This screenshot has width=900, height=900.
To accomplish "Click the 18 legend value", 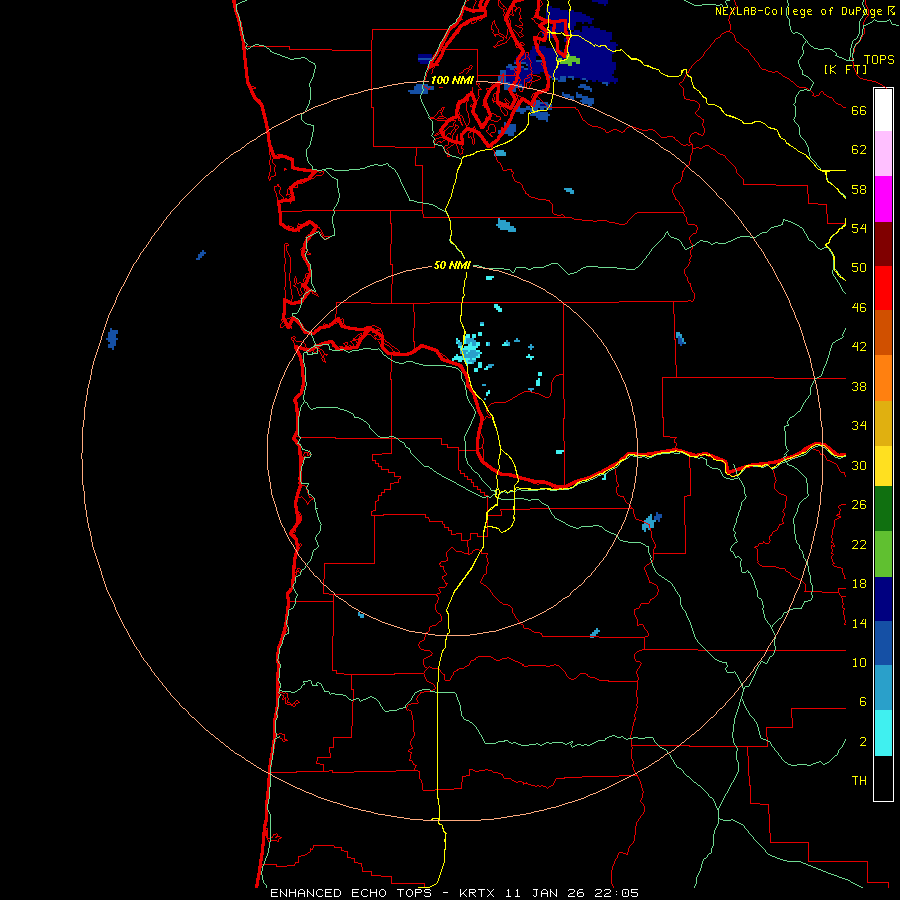I will [x=859, y=584].
